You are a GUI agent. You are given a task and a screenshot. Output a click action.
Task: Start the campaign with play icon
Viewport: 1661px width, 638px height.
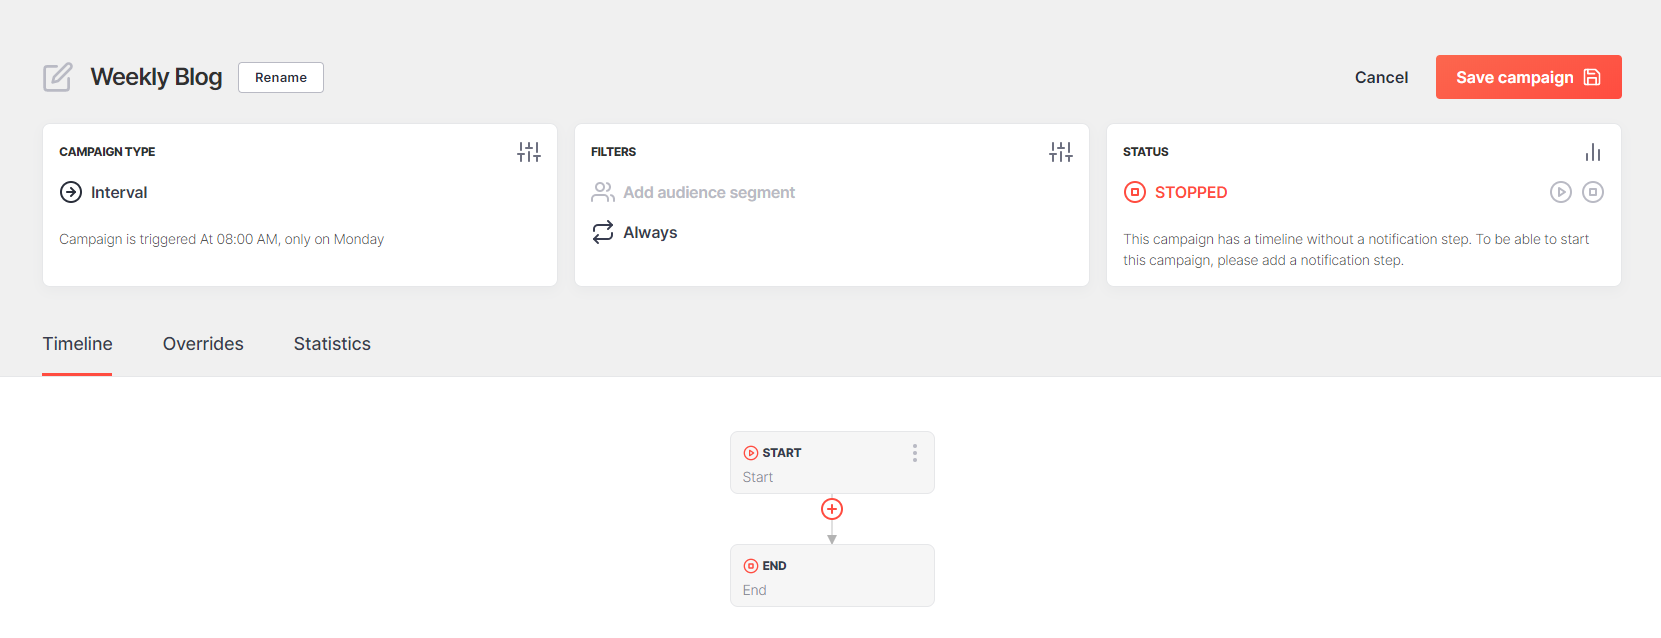(x=1561, y=192)
